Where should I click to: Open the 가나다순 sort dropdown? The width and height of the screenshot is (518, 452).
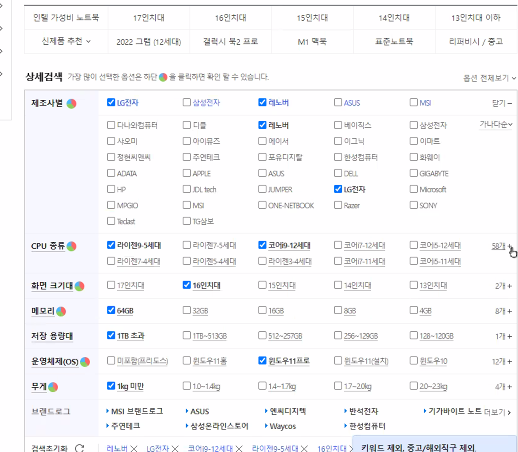pos(496,124)
